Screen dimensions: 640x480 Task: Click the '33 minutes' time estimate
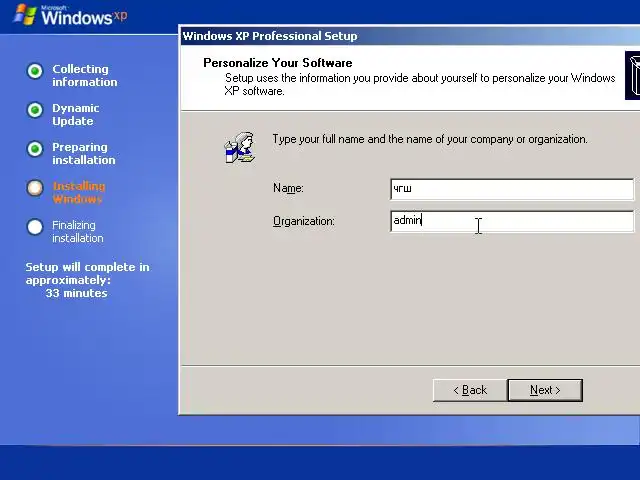(76, 293)
